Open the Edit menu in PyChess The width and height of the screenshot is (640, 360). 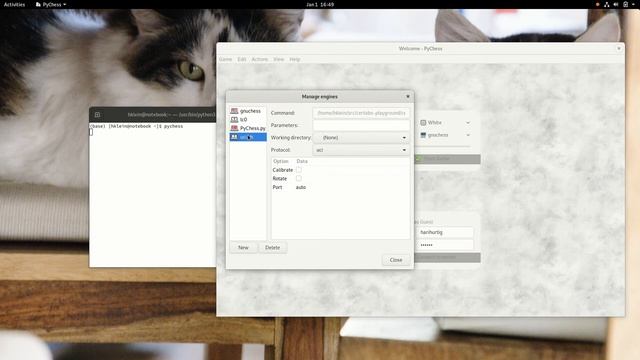(x=242, y=59)
